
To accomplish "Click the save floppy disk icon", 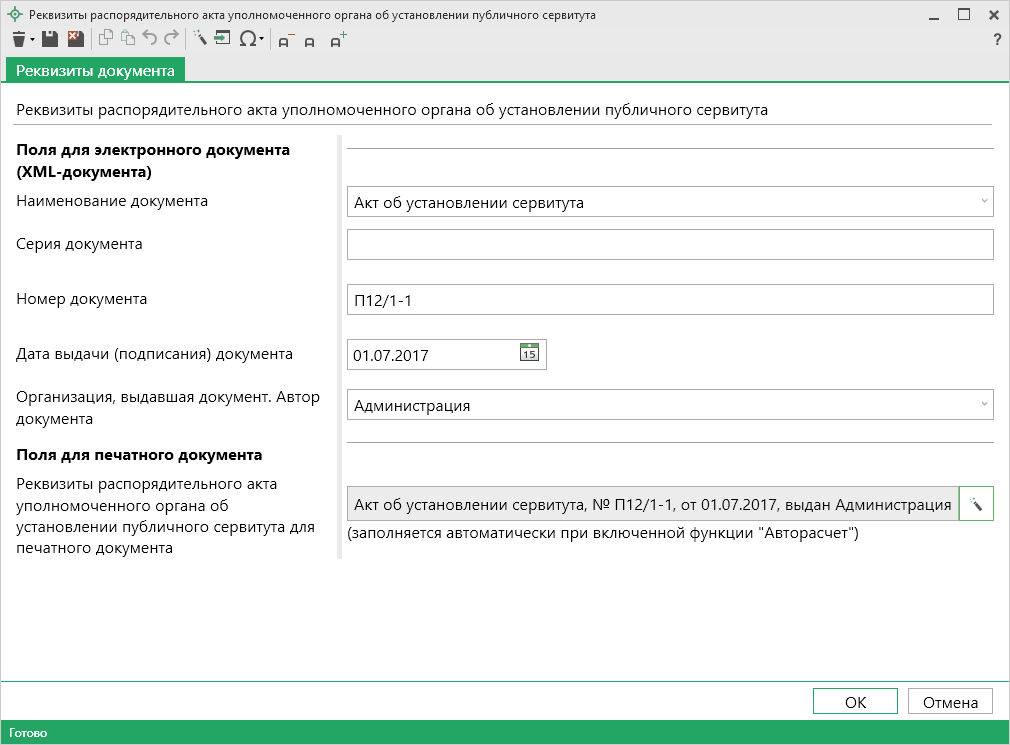I will point(49,39).
